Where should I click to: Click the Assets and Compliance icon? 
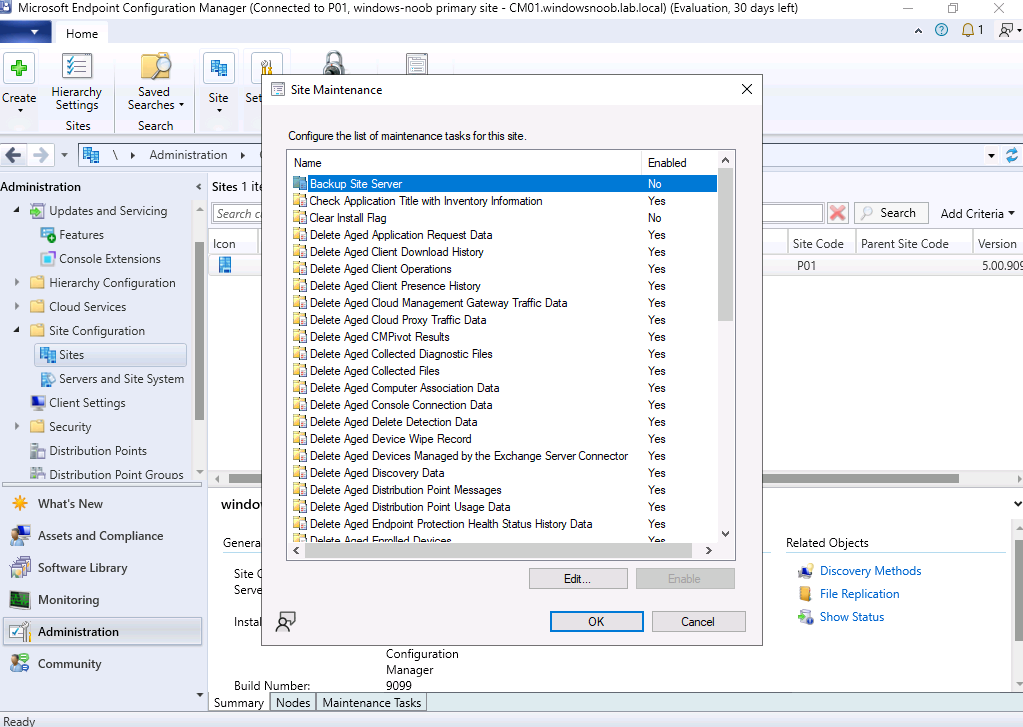point(20,535)
